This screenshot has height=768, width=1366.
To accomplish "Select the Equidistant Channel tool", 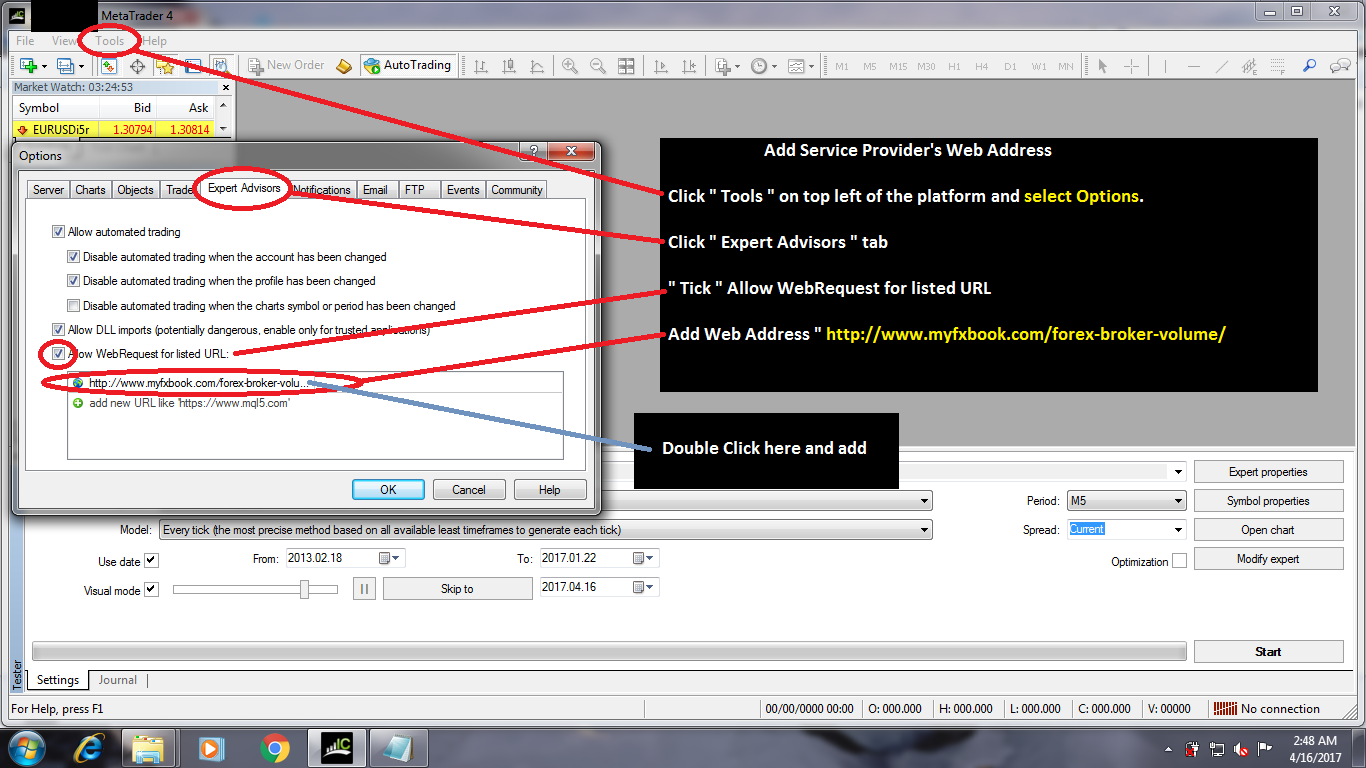I will [1249, 66].
